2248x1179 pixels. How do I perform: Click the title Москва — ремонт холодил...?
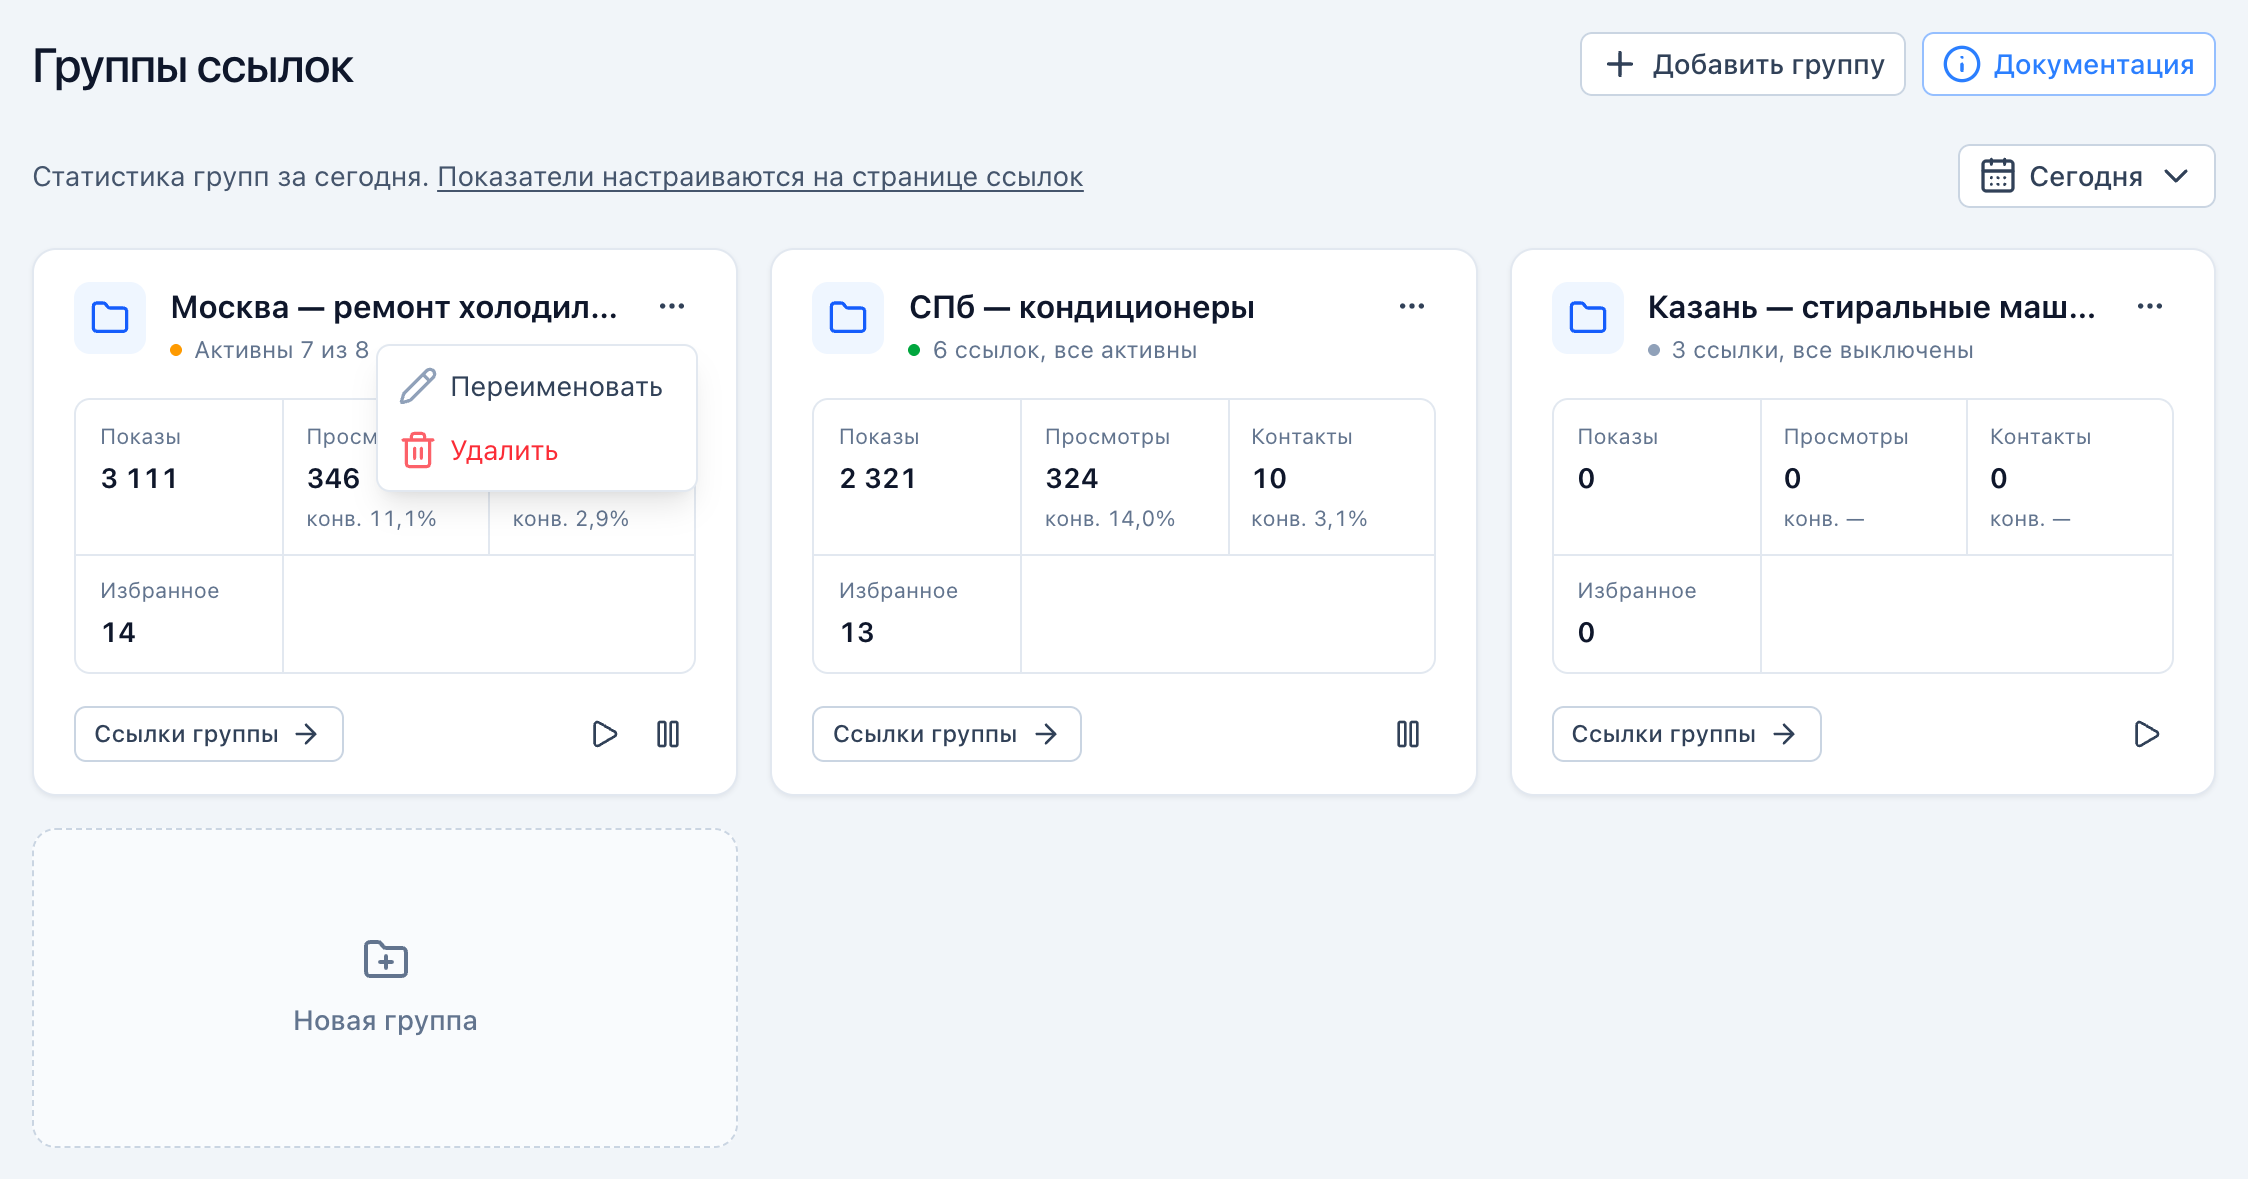(x=394, y=307)
